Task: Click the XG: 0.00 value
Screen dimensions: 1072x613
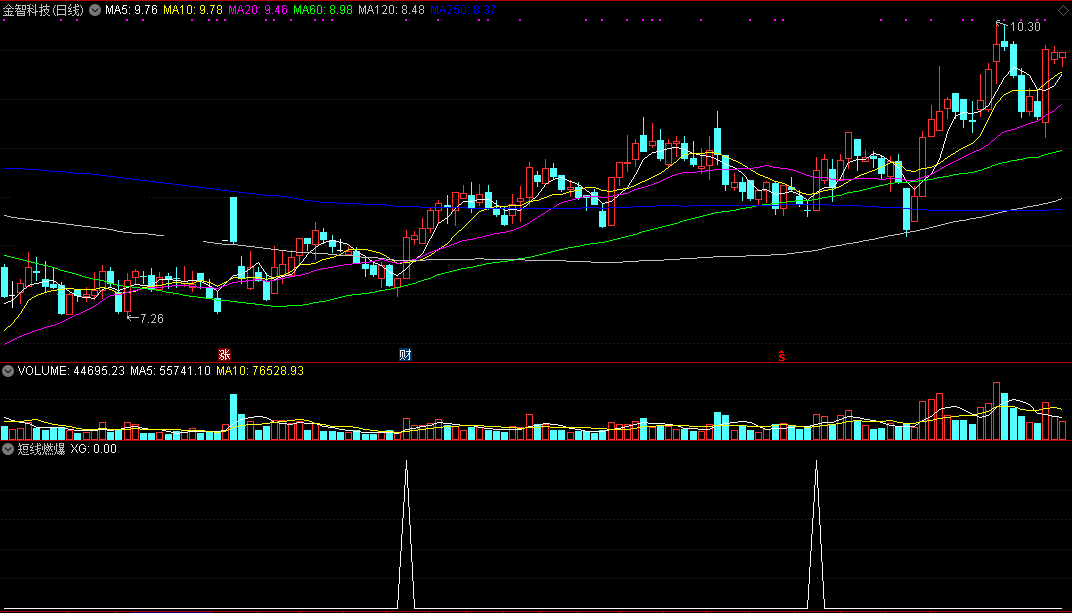Action: [94, 449]
